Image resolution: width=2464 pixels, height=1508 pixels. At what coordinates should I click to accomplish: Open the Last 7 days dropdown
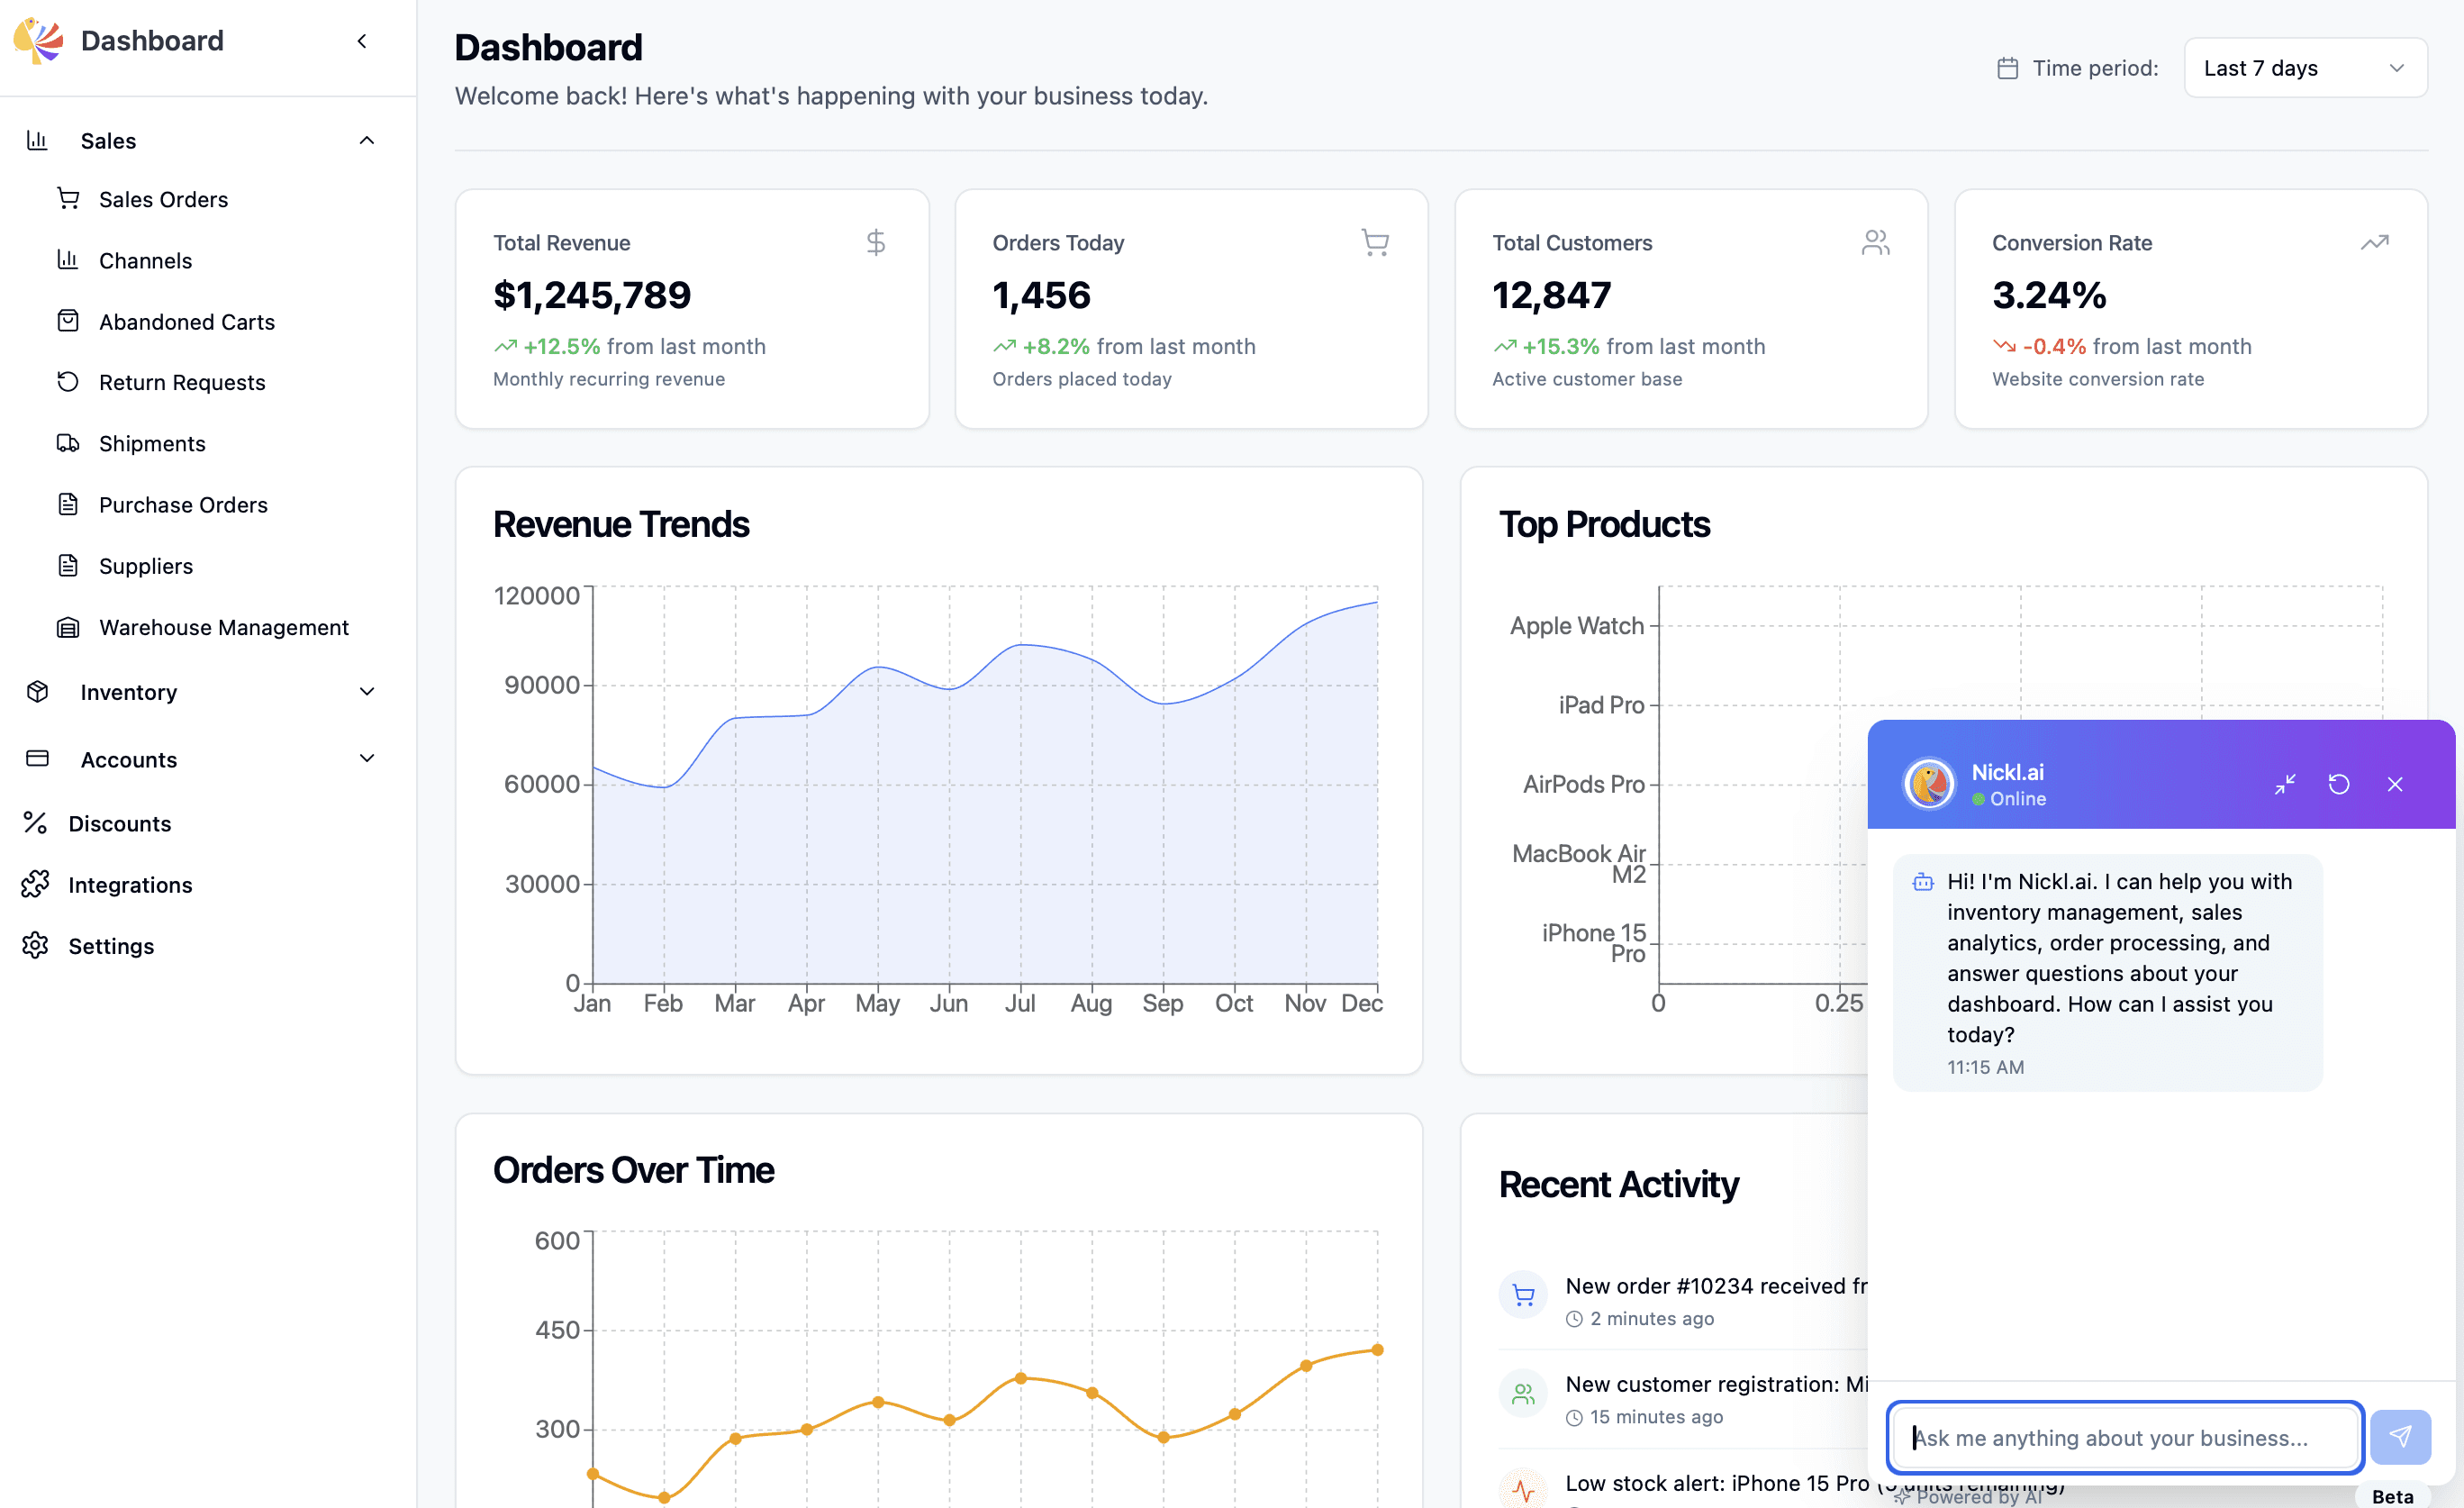point(2305,68)
